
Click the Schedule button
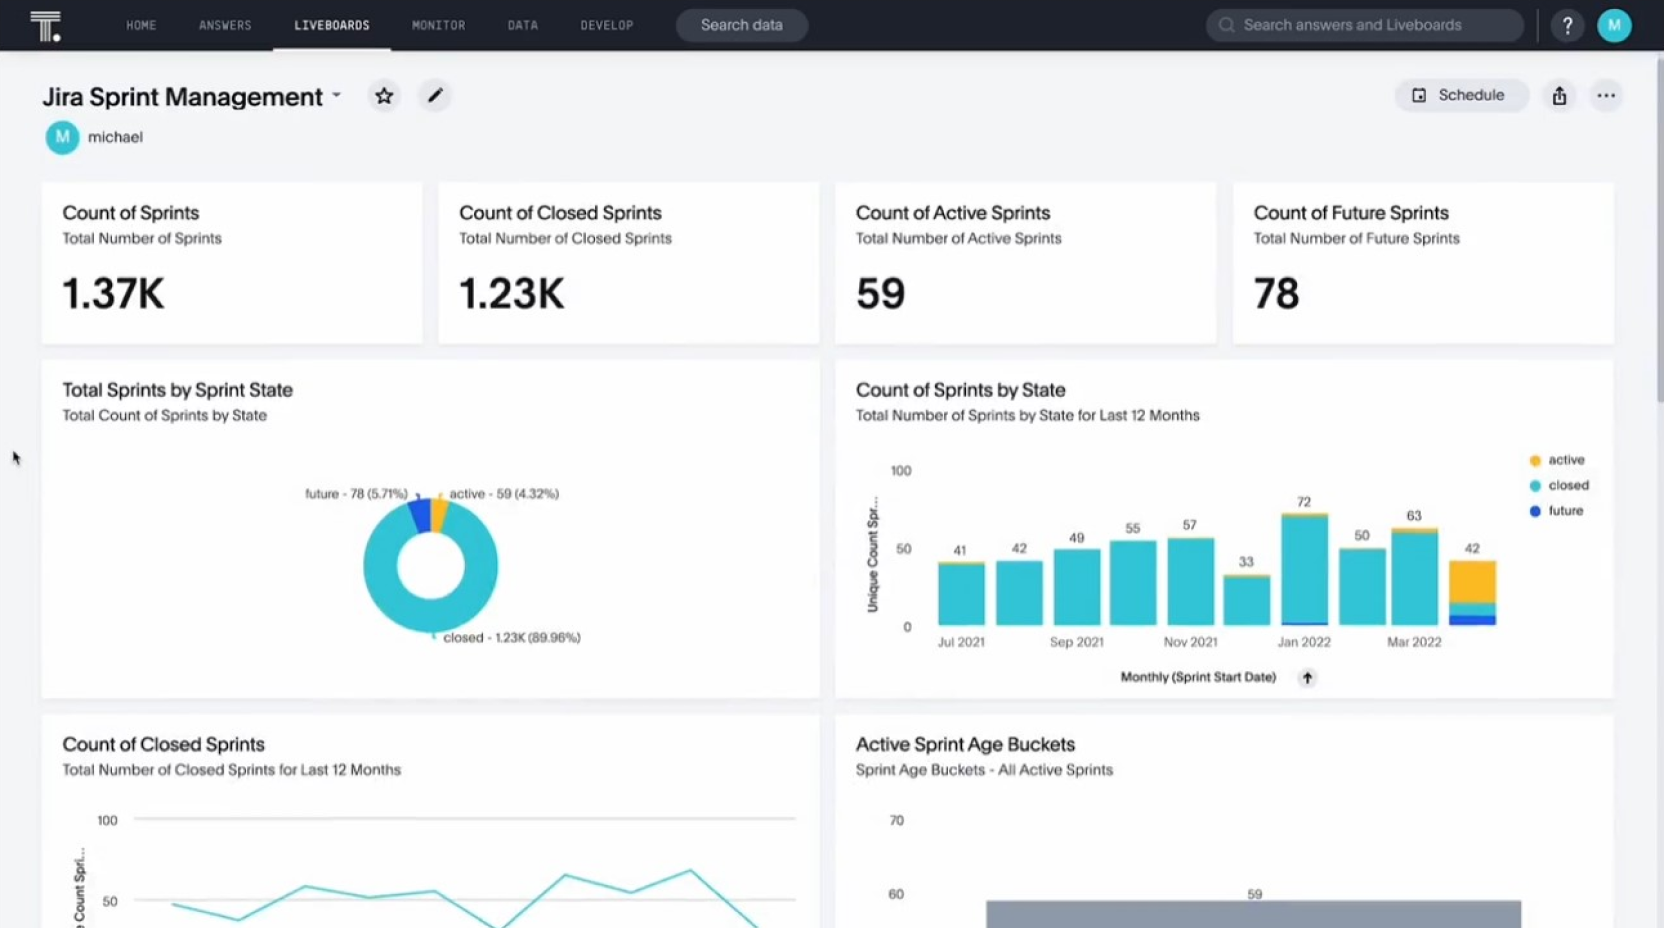(1461, 95)
